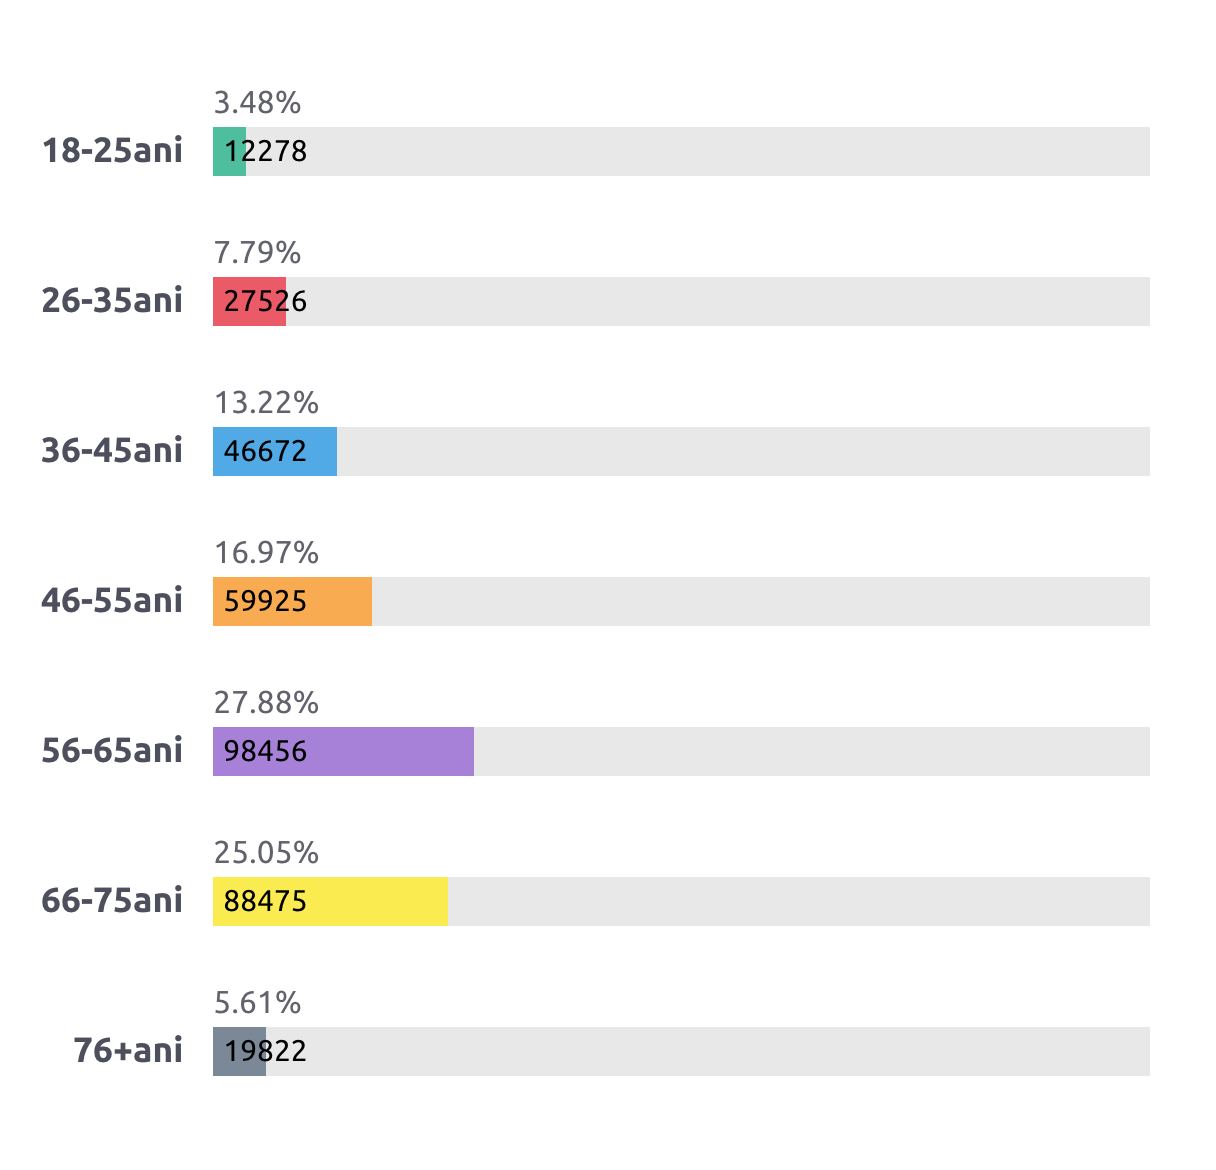Click the green 18-25ani bar segment
The height and width of the screenshot is (1170, 1216).
point(229,151)
